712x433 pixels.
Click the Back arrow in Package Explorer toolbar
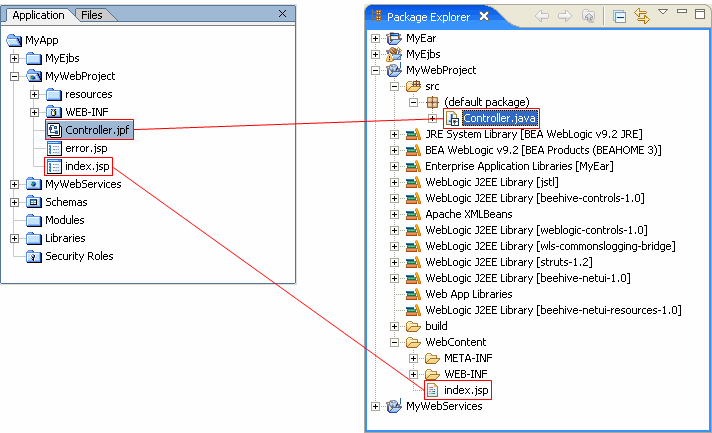(542, 16)
